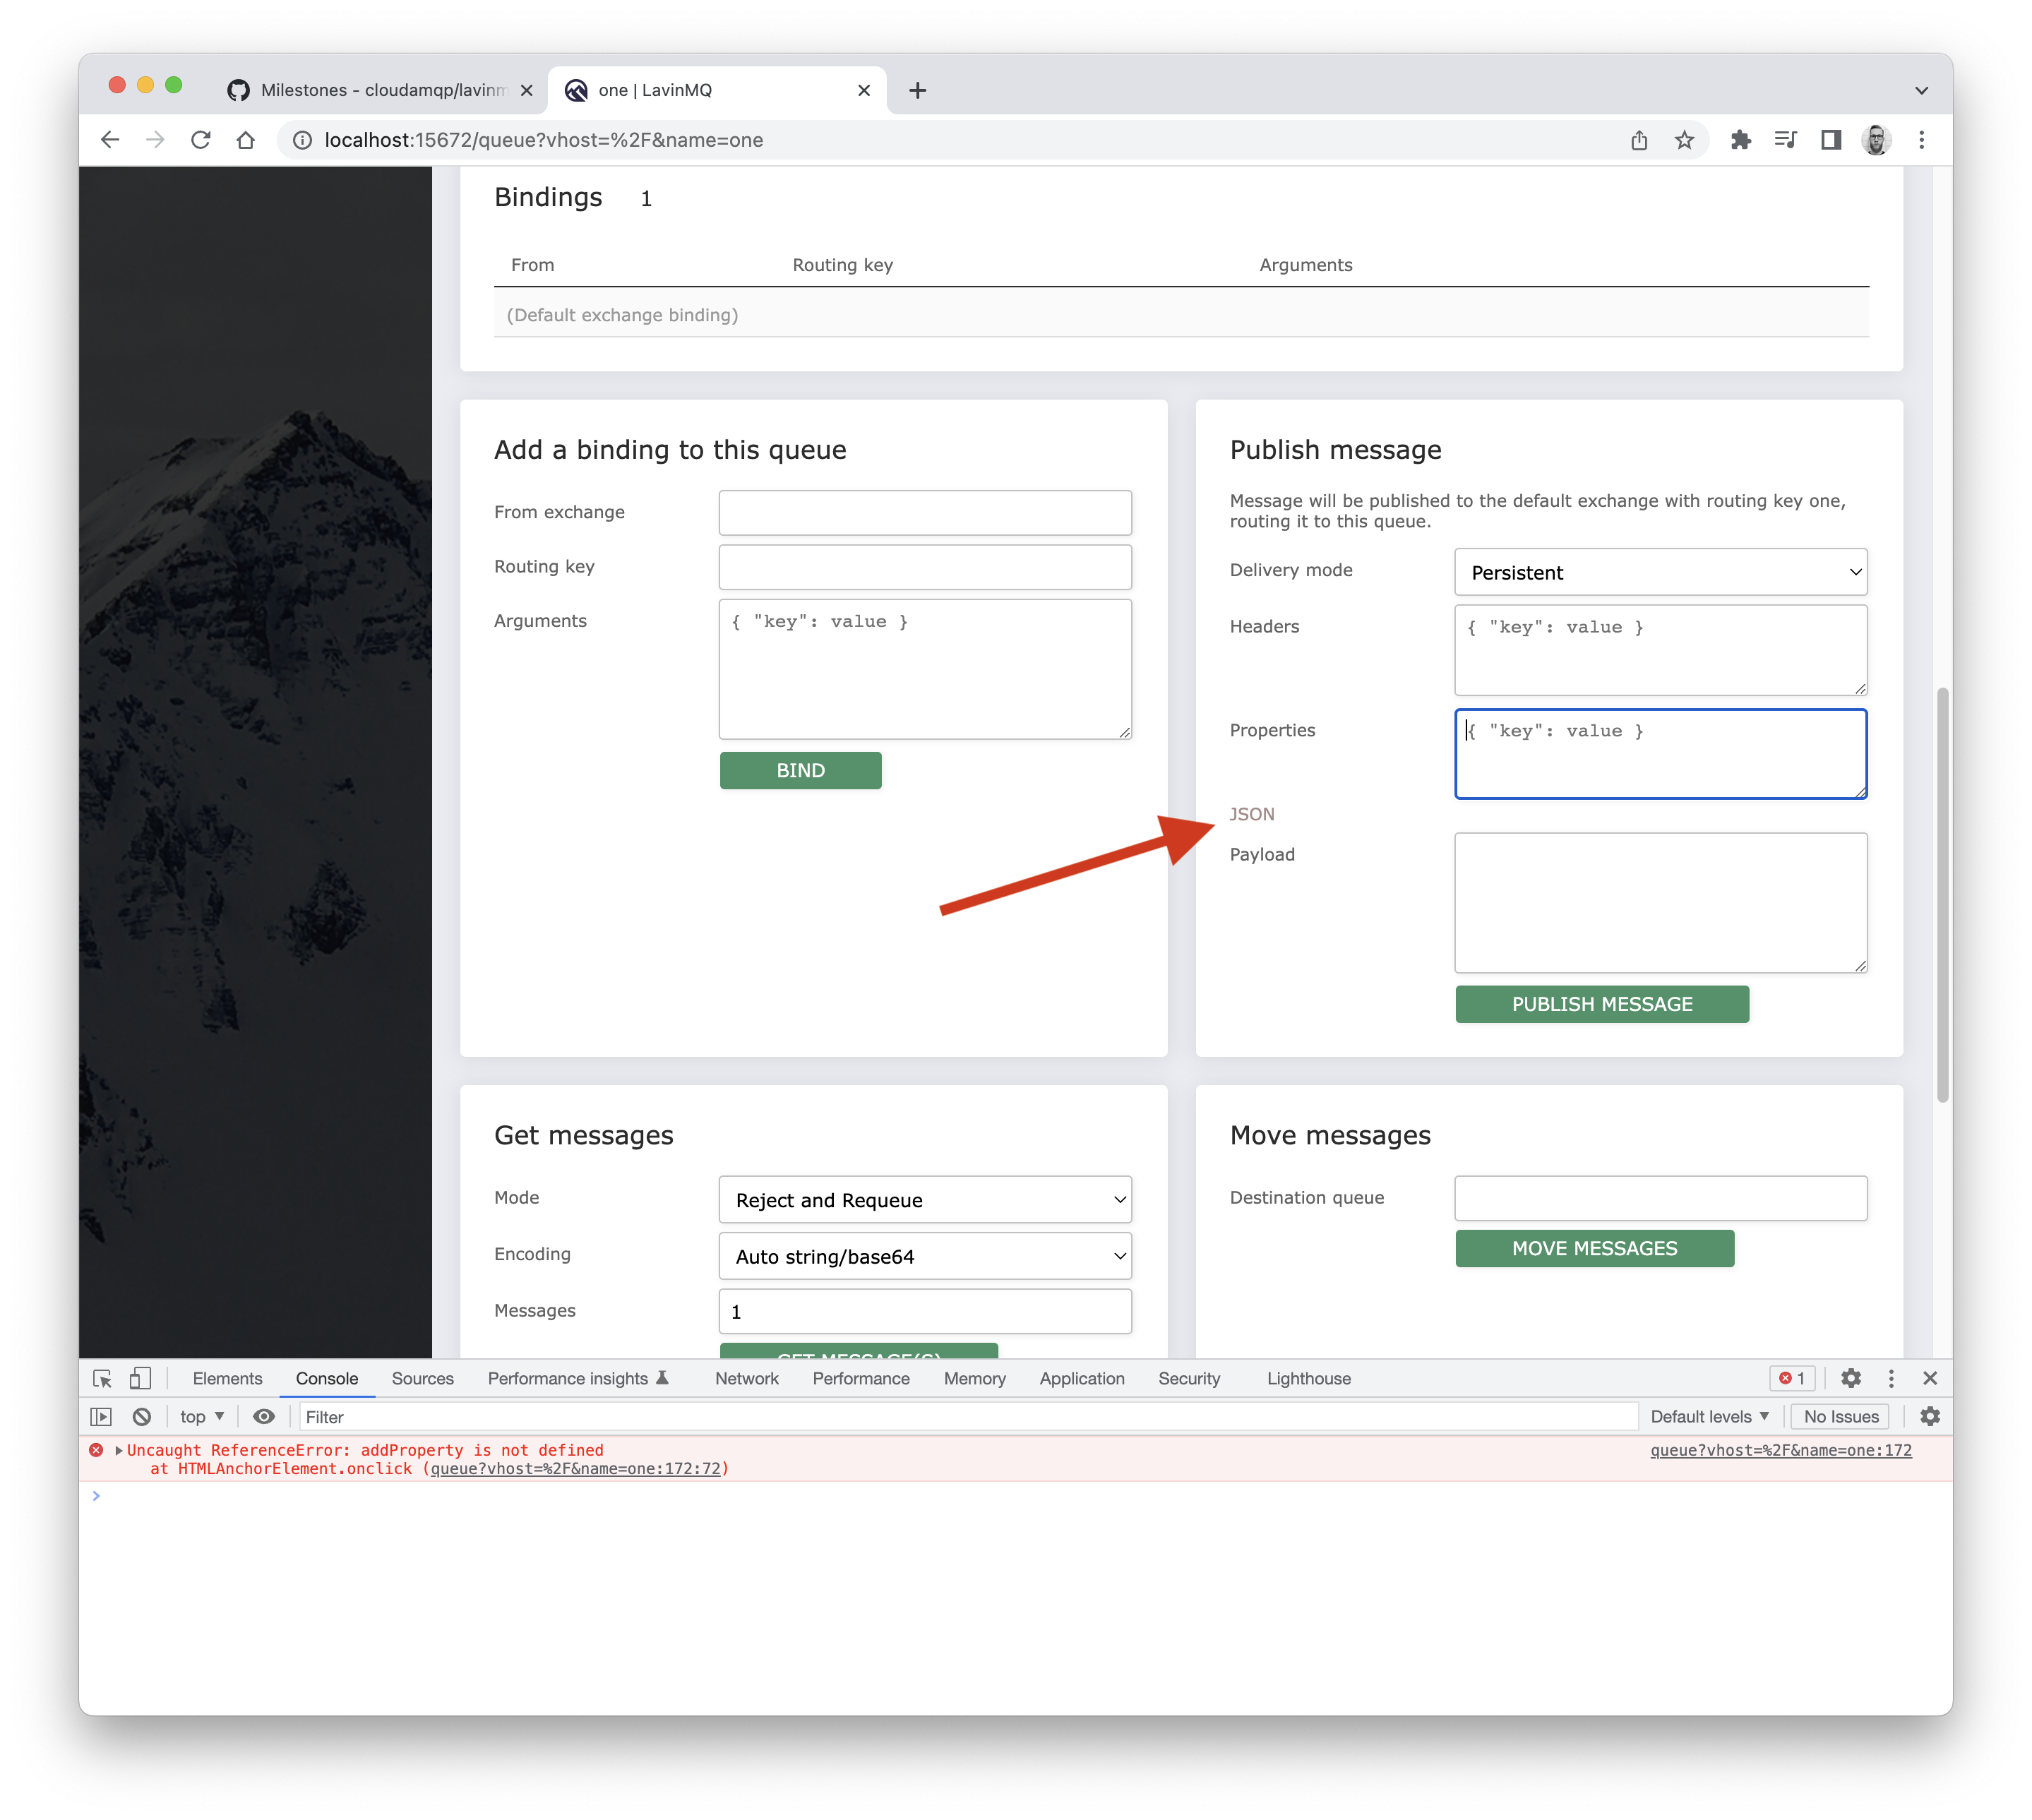The image size is (2032, 1820).
Task: Toggle the console sidebar panel icon
Action: pyautogui.click(x=101, y=1416)
